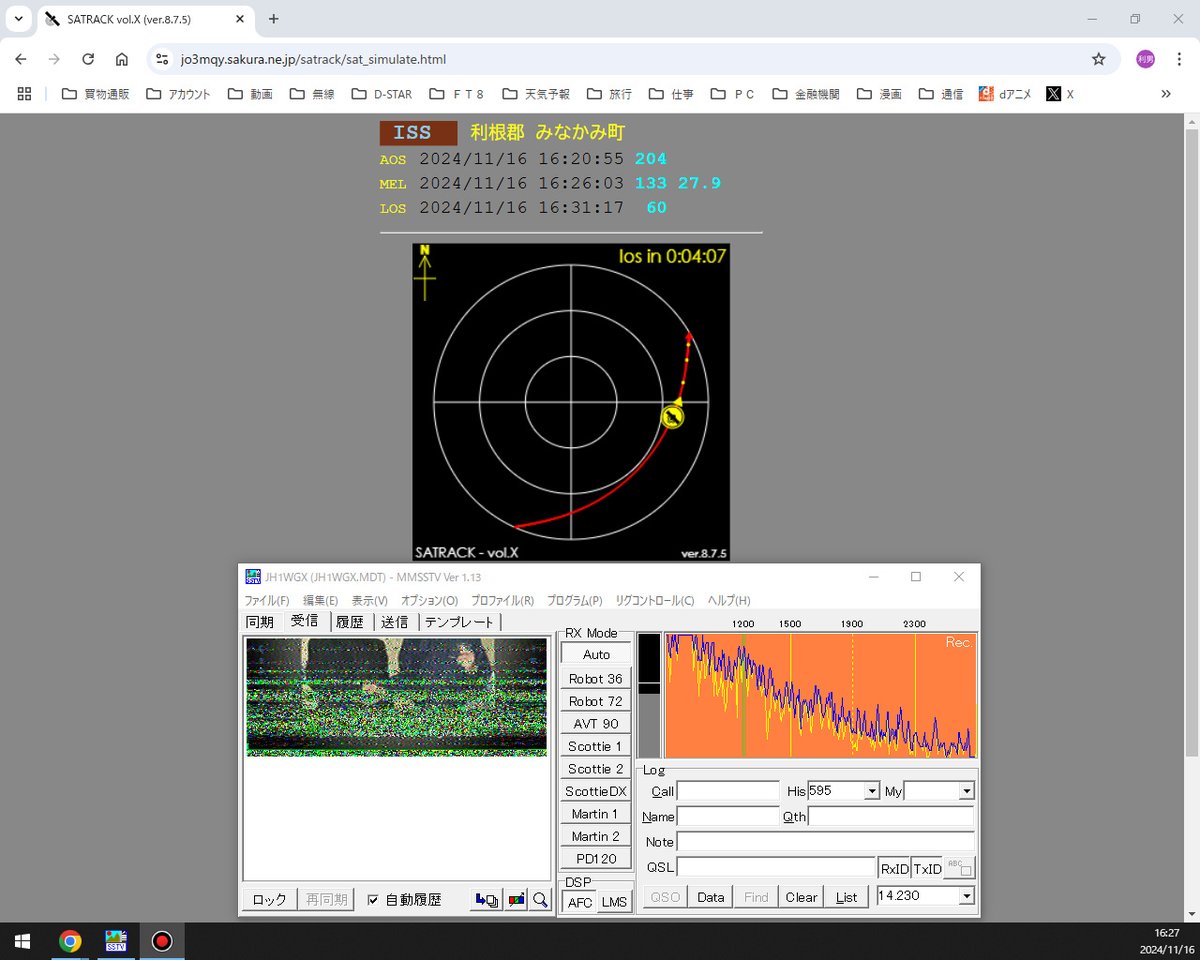
Task: Click the magnifier zoom icon in MMSSTV
Action: click(x=540, y=899)
